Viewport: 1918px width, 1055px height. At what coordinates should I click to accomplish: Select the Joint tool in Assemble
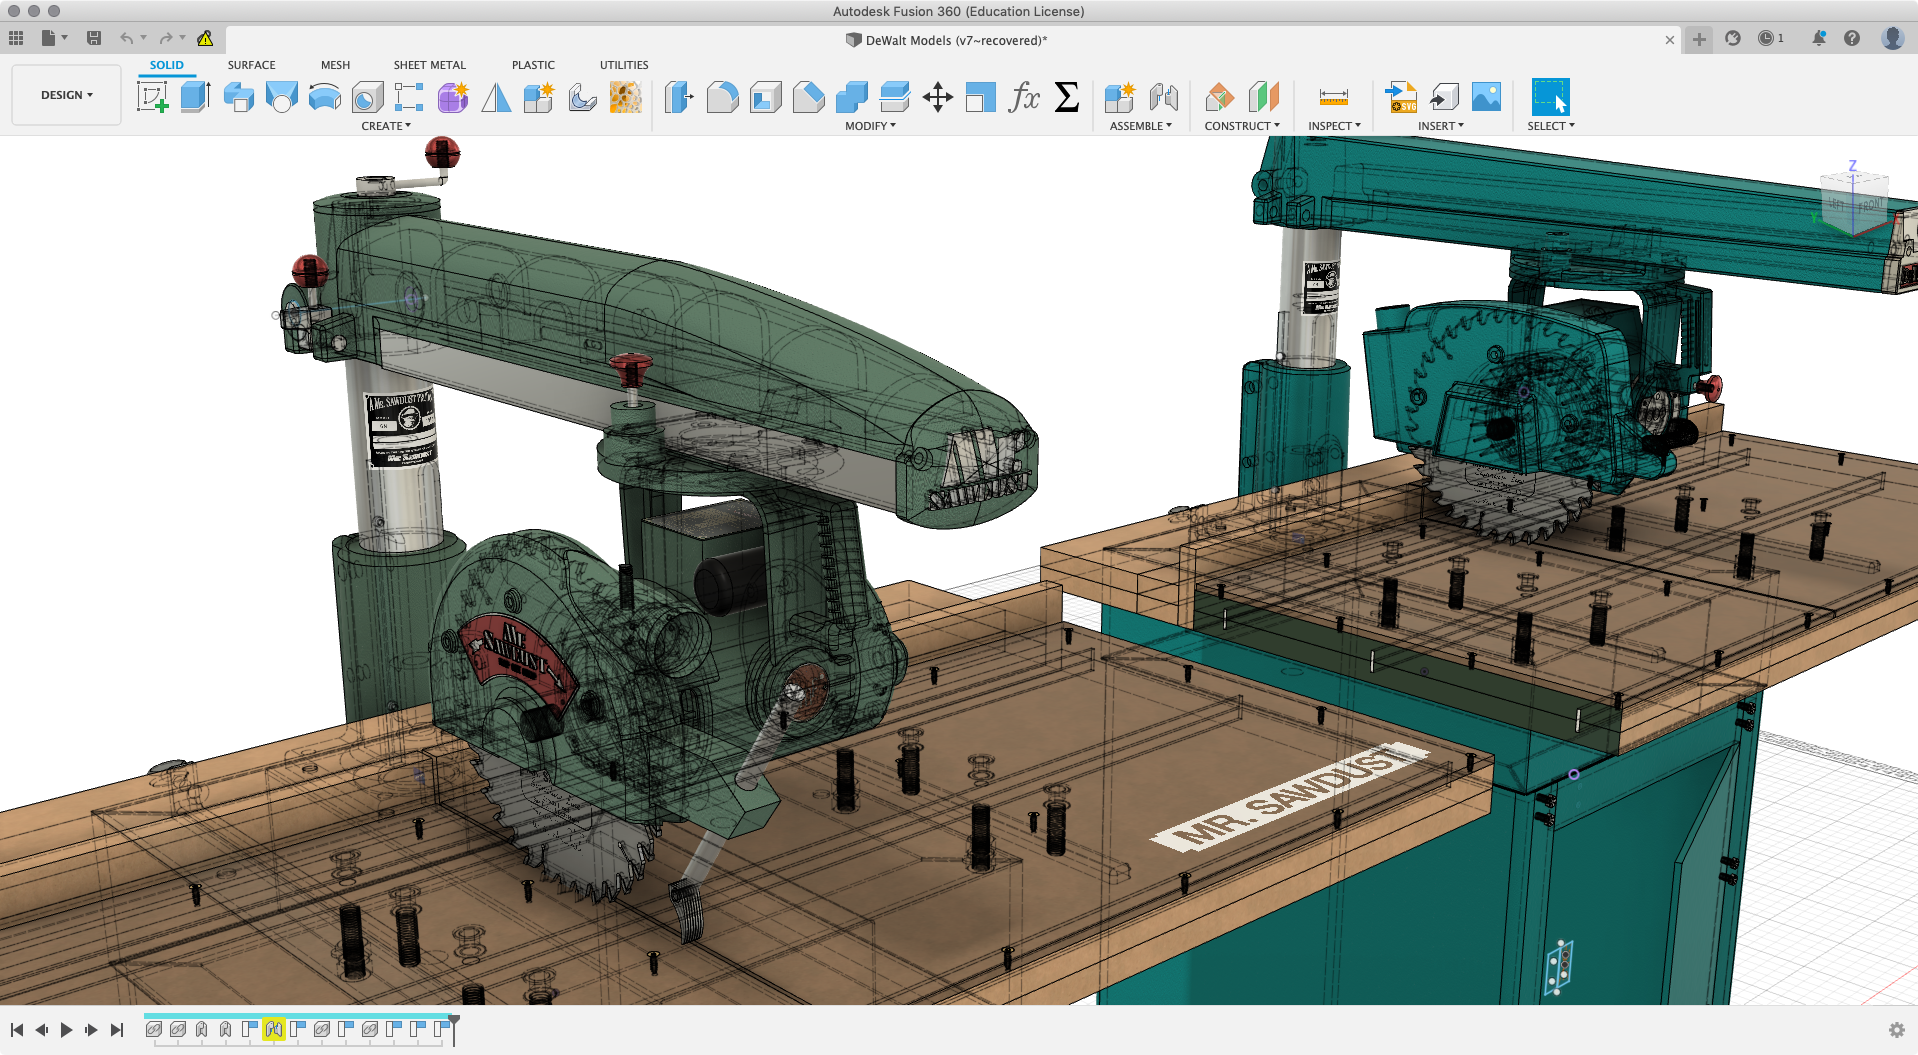(1163, 97)
